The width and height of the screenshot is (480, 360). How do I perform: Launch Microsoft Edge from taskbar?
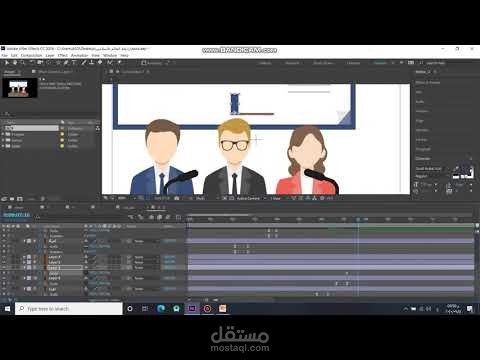161,309
